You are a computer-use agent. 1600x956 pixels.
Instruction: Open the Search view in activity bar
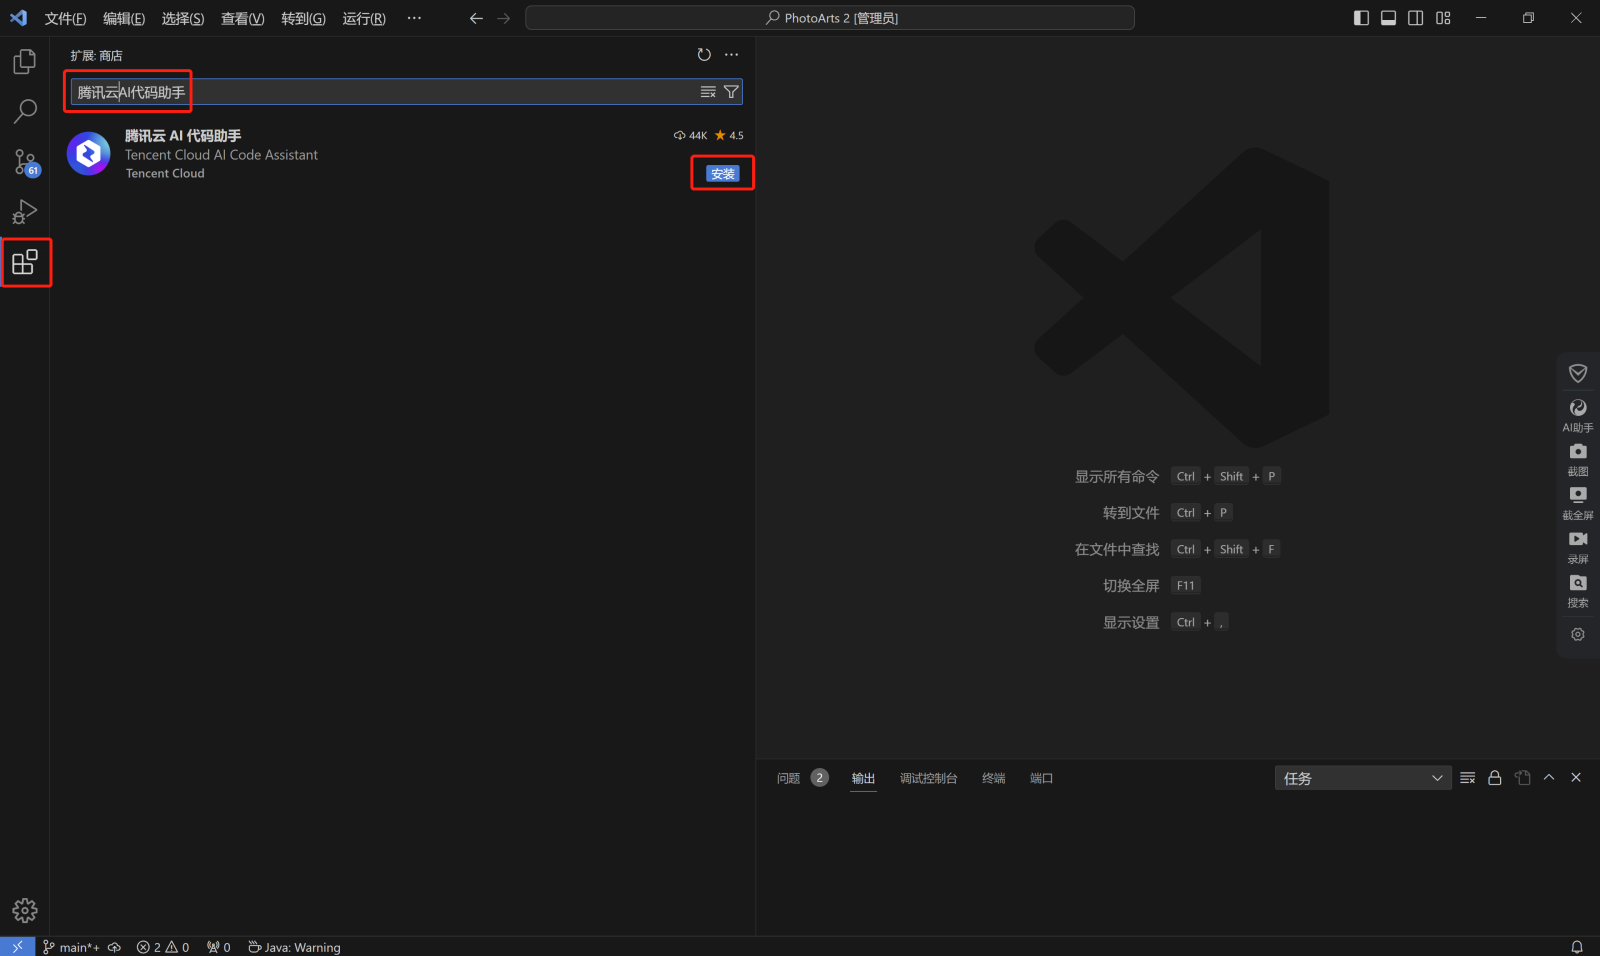click(25, 111)
